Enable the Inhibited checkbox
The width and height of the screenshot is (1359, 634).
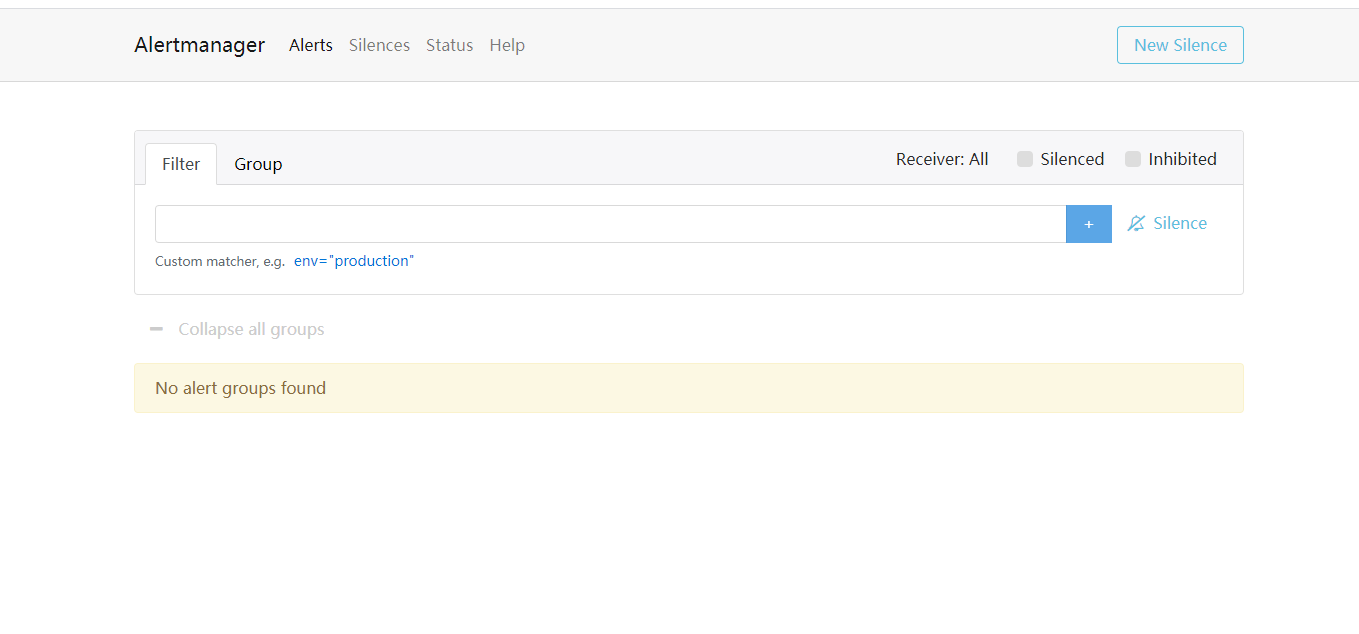pyautogui.click(x=1133, y=159)
